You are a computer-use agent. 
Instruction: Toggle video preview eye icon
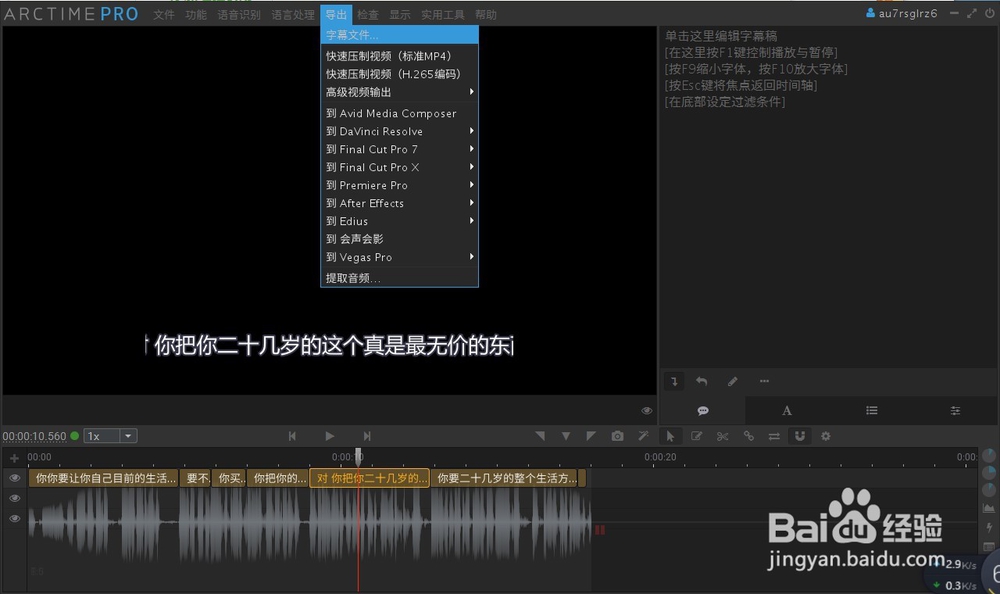click(647, 411)
